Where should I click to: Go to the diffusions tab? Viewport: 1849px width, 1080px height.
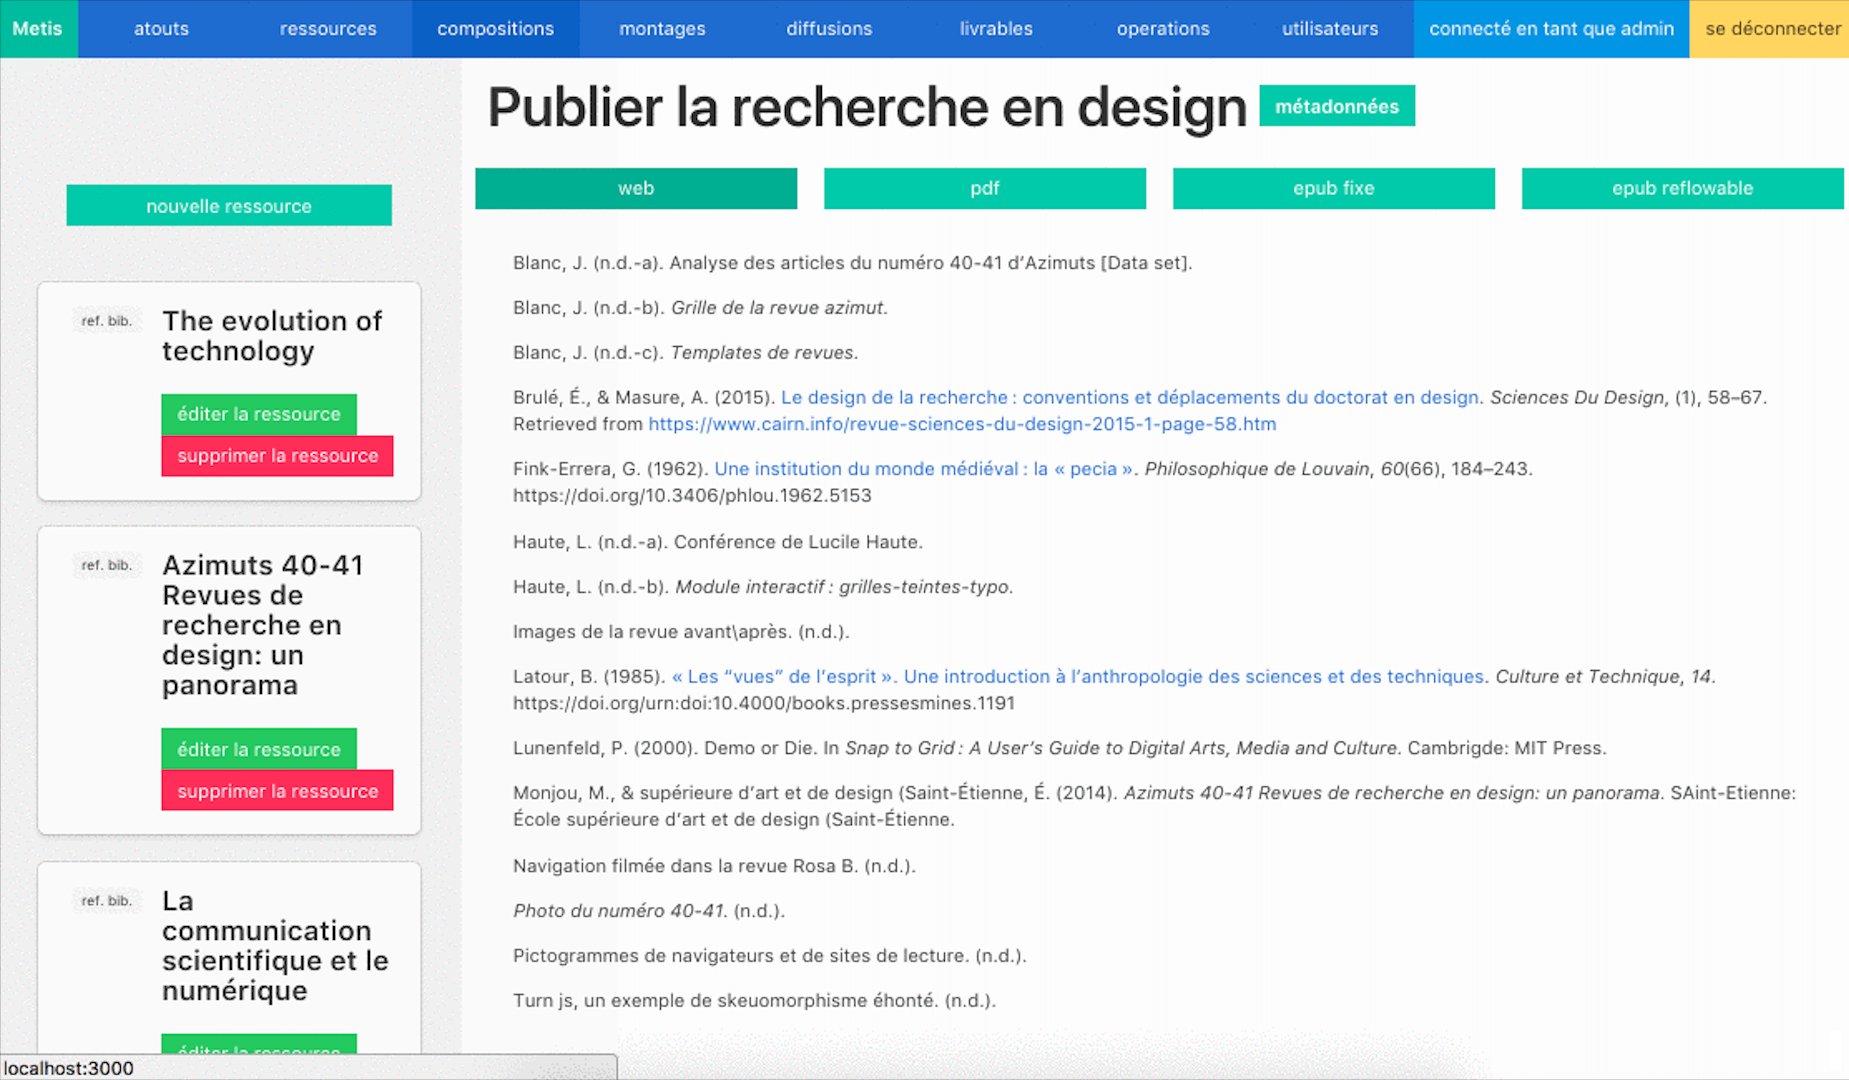click(829, 28)
